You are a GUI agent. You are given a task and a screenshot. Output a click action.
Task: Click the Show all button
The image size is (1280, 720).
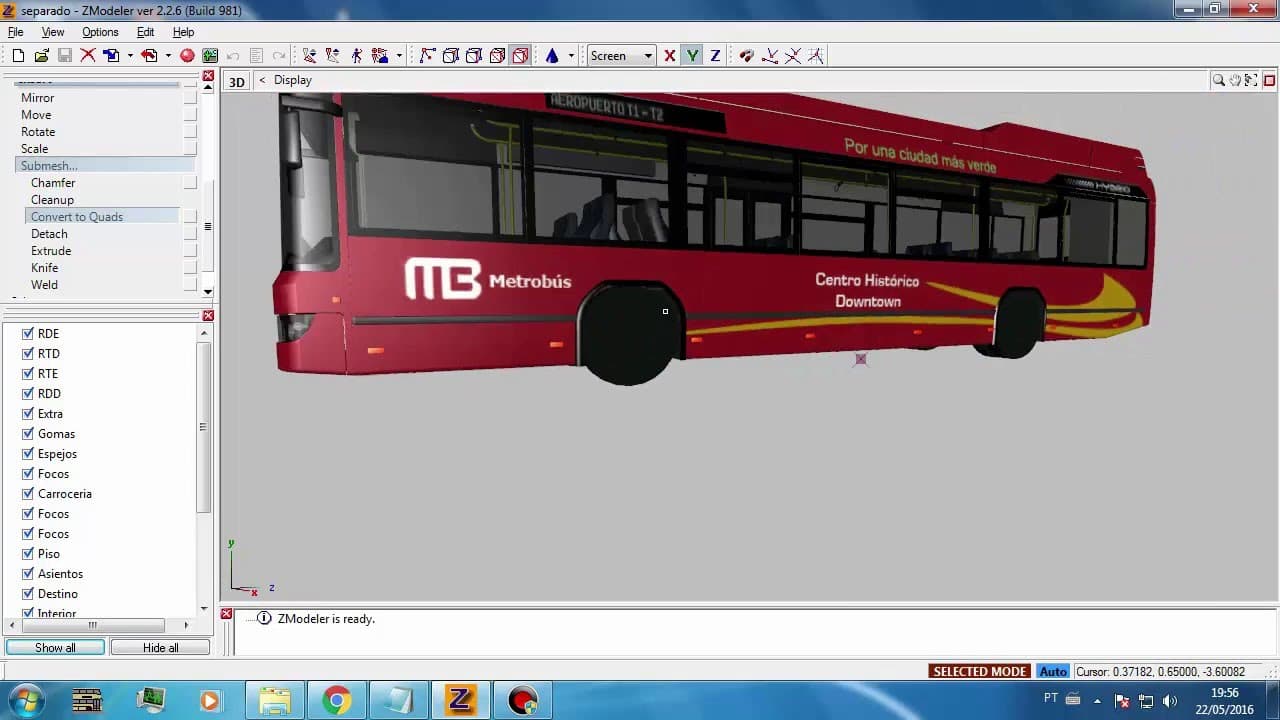[x=55, y=648]
